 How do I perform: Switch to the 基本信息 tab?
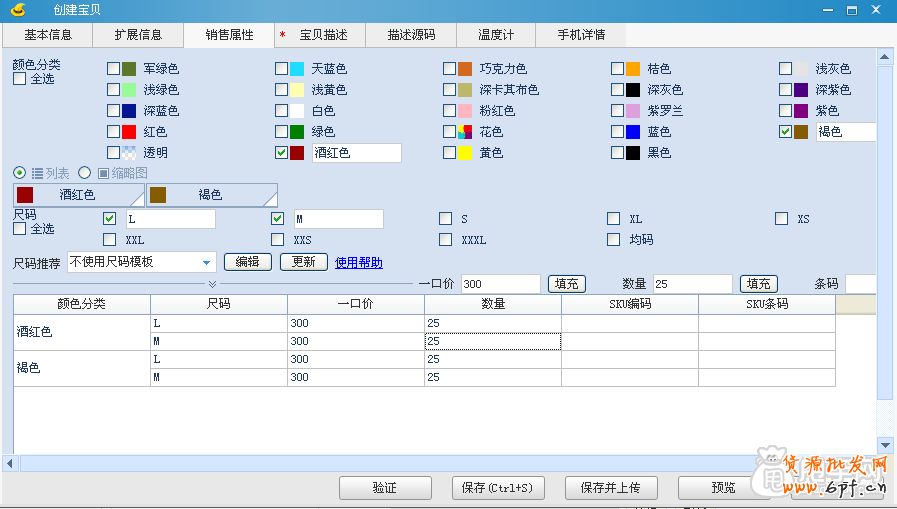pos(47,35)
